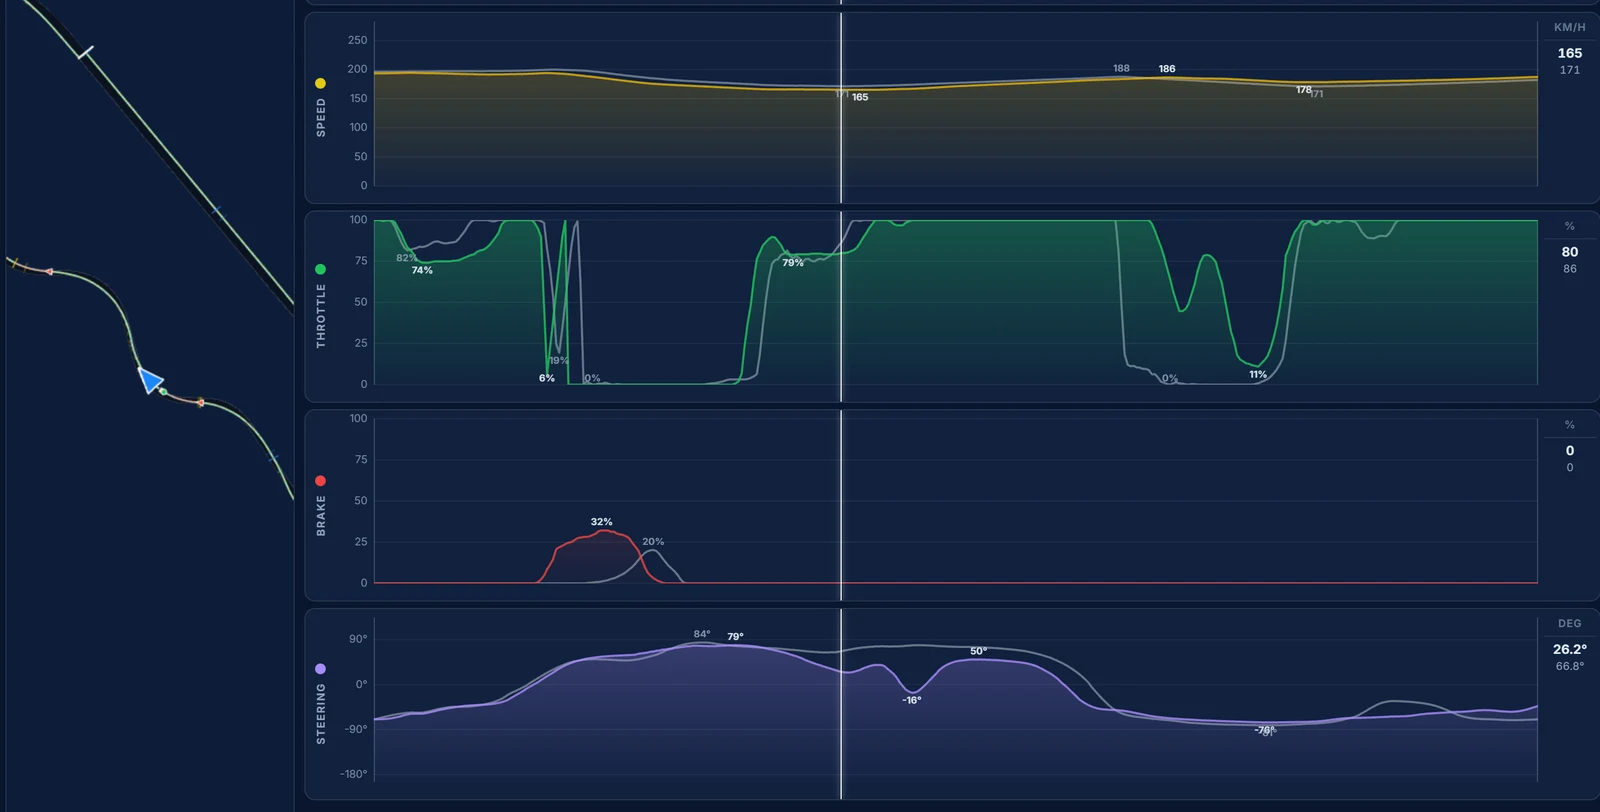Click the vertical THROTTLE chart label
The image size is (1600, 812).
pos(321,315)
